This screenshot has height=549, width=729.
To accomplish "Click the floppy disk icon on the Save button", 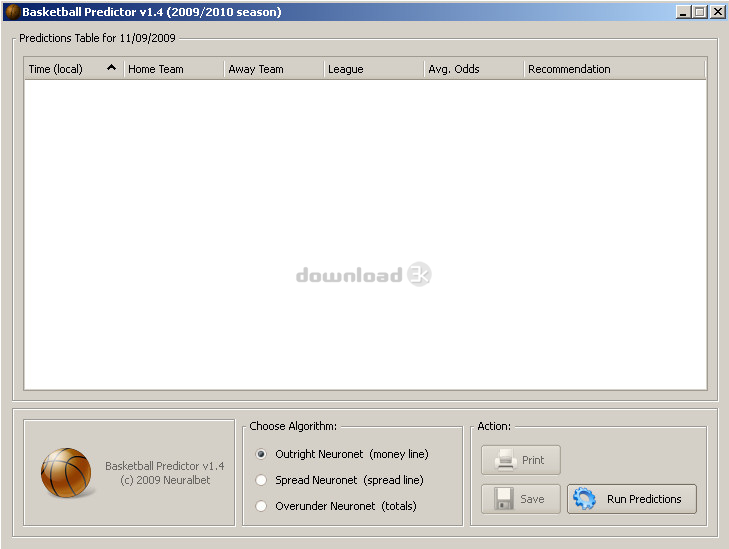I will pyautogui.click(x=504, y=498).
